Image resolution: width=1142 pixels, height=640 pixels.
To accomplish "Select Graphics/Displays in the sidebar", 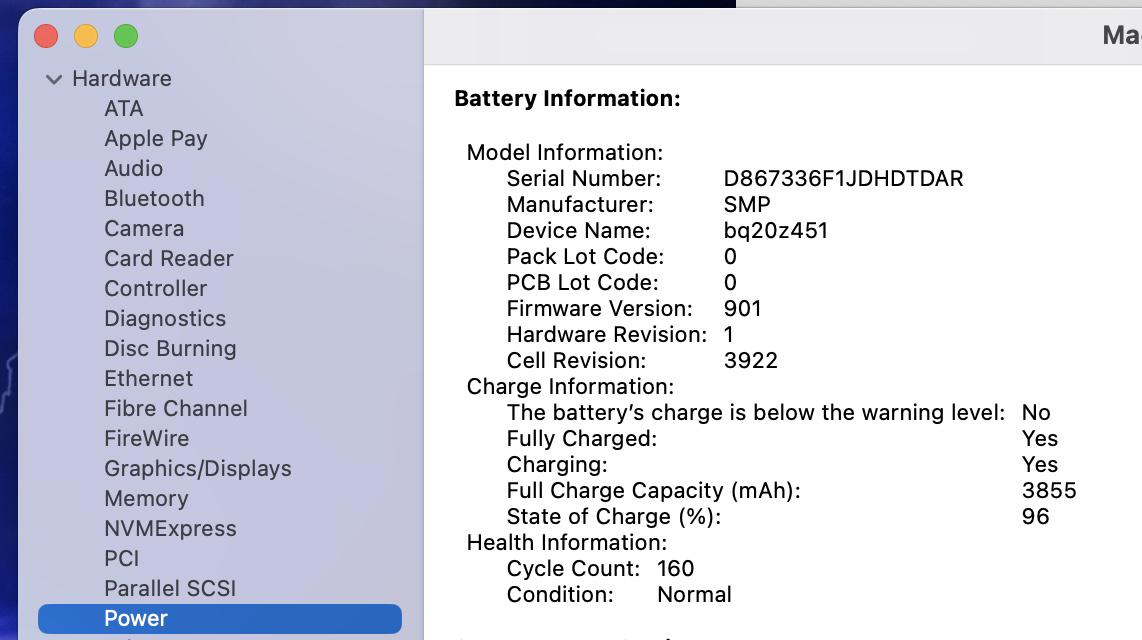I will [197, 468].
